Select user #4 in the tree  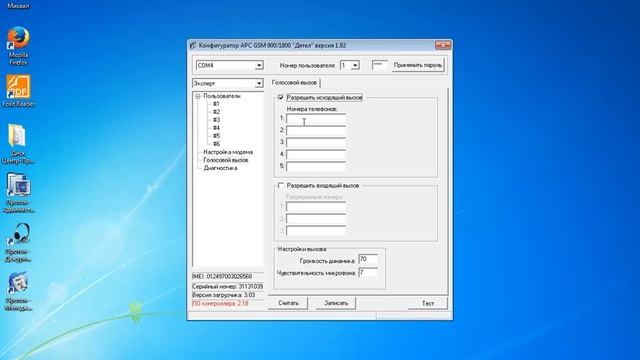216,128
